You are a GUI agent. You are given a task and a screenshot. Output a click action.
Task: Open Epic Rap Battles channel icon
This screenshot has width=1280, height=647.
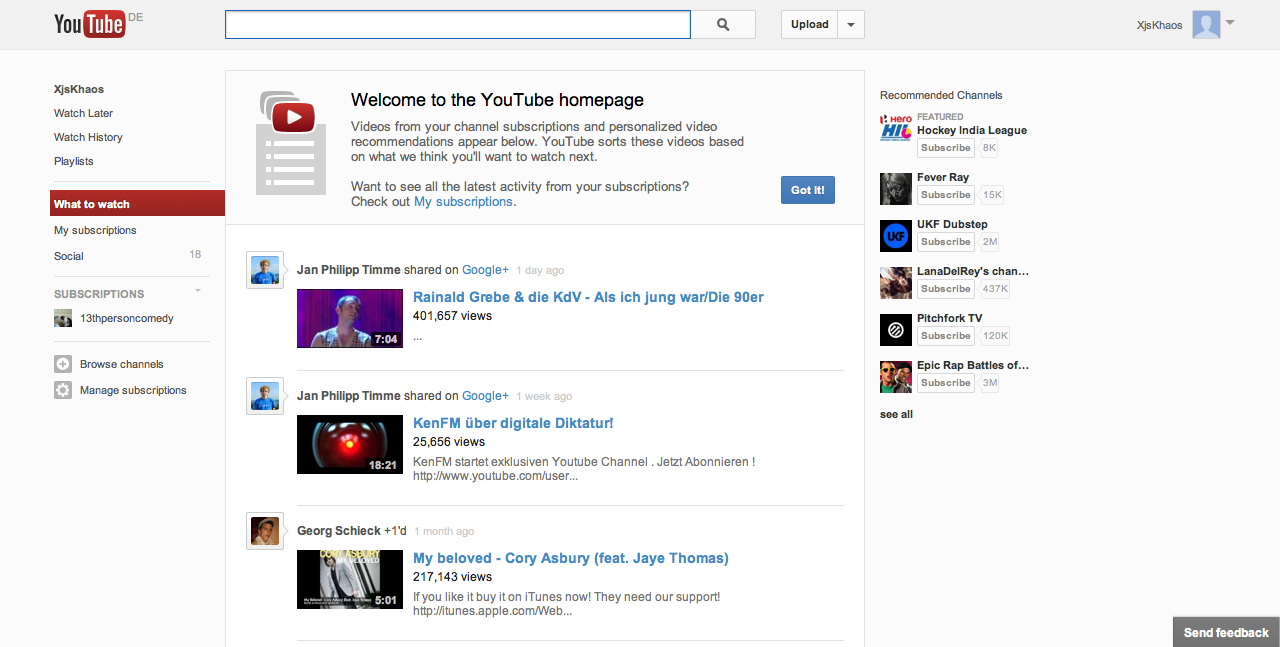click(896, 377)
